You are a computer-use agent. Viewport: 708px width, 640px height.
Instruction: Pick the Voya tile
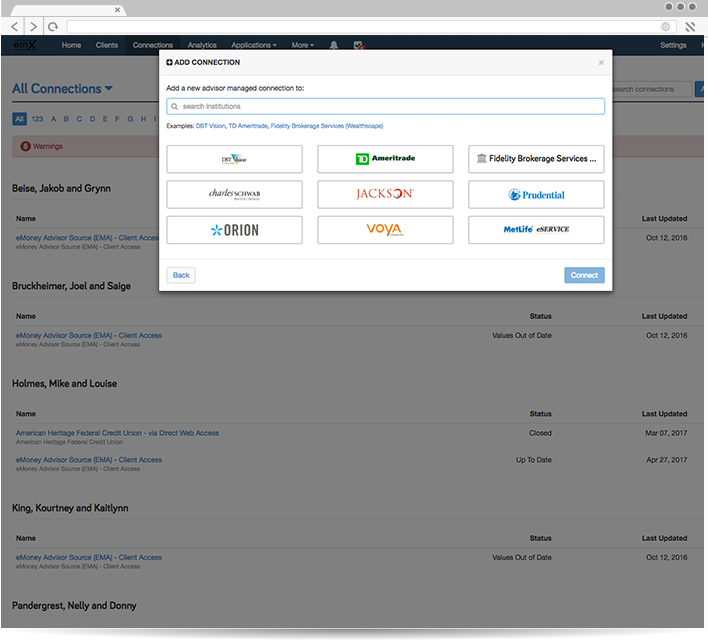385,230
